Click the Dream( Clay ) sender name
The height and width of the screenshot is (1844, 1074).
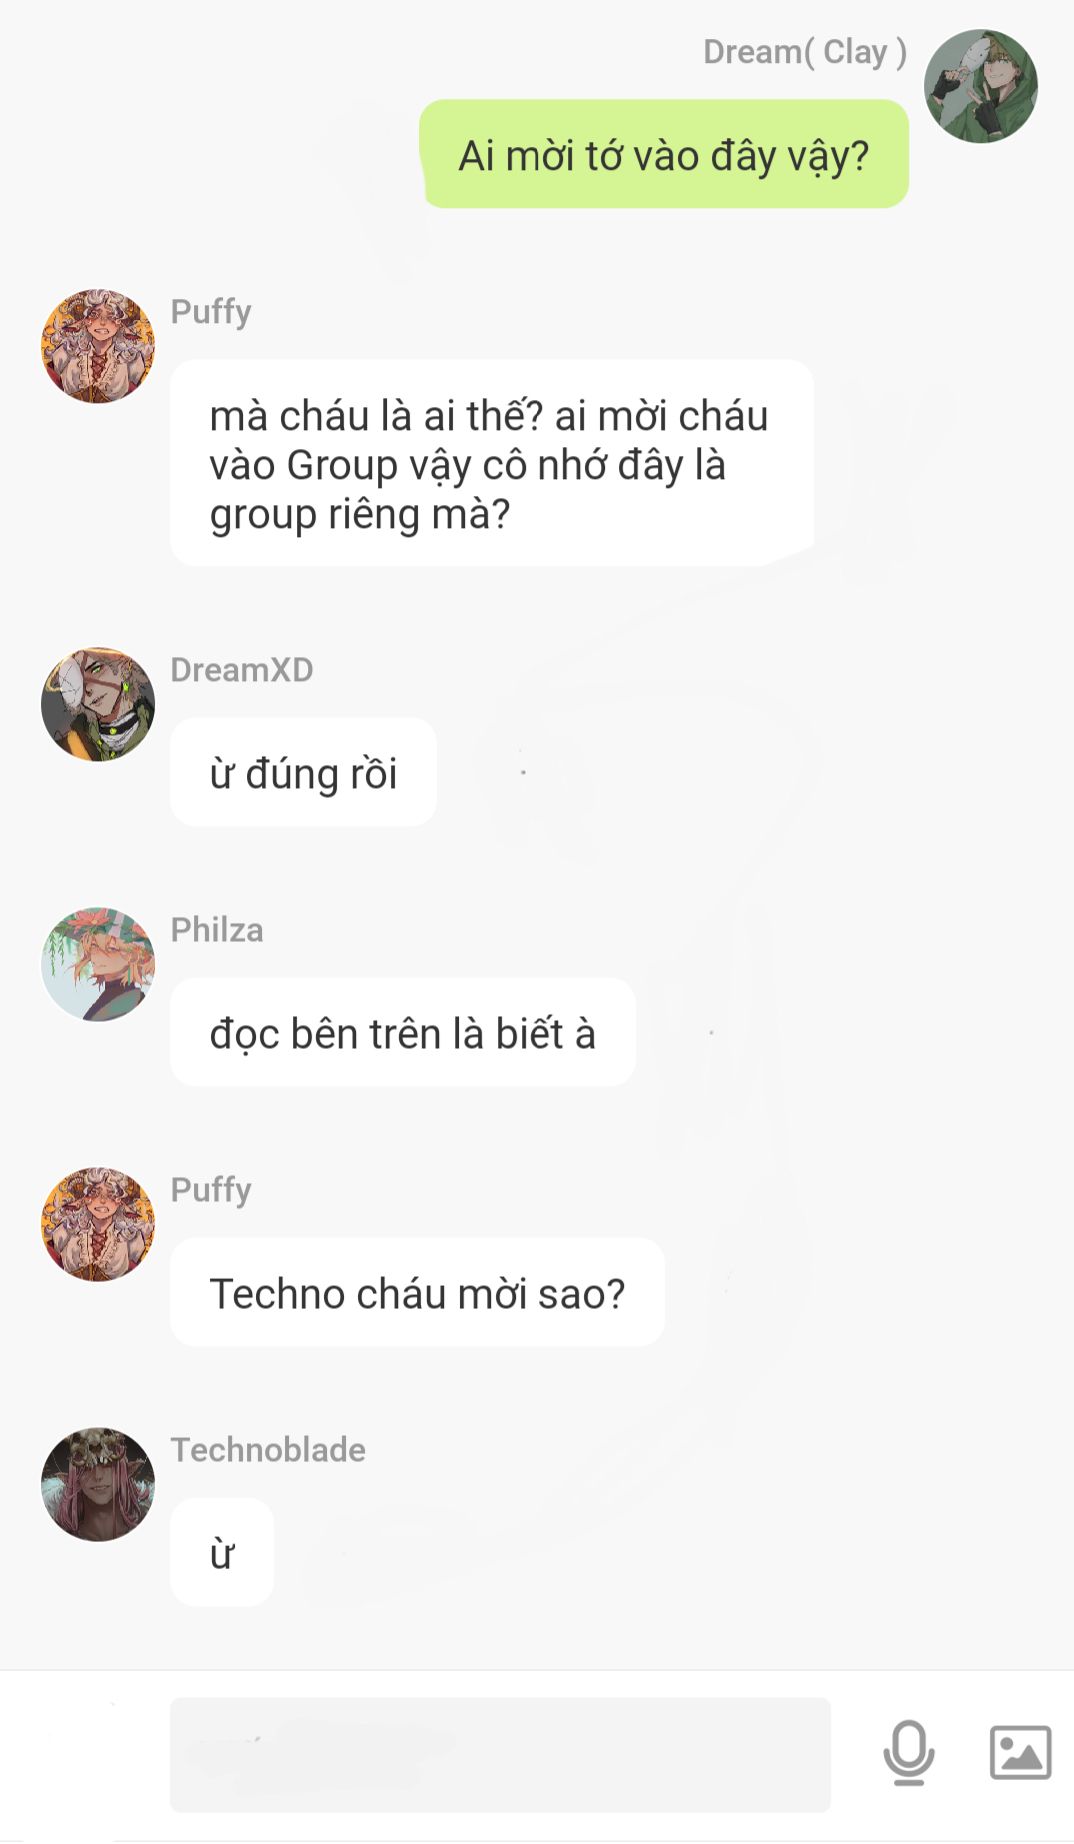coord(805,51)
